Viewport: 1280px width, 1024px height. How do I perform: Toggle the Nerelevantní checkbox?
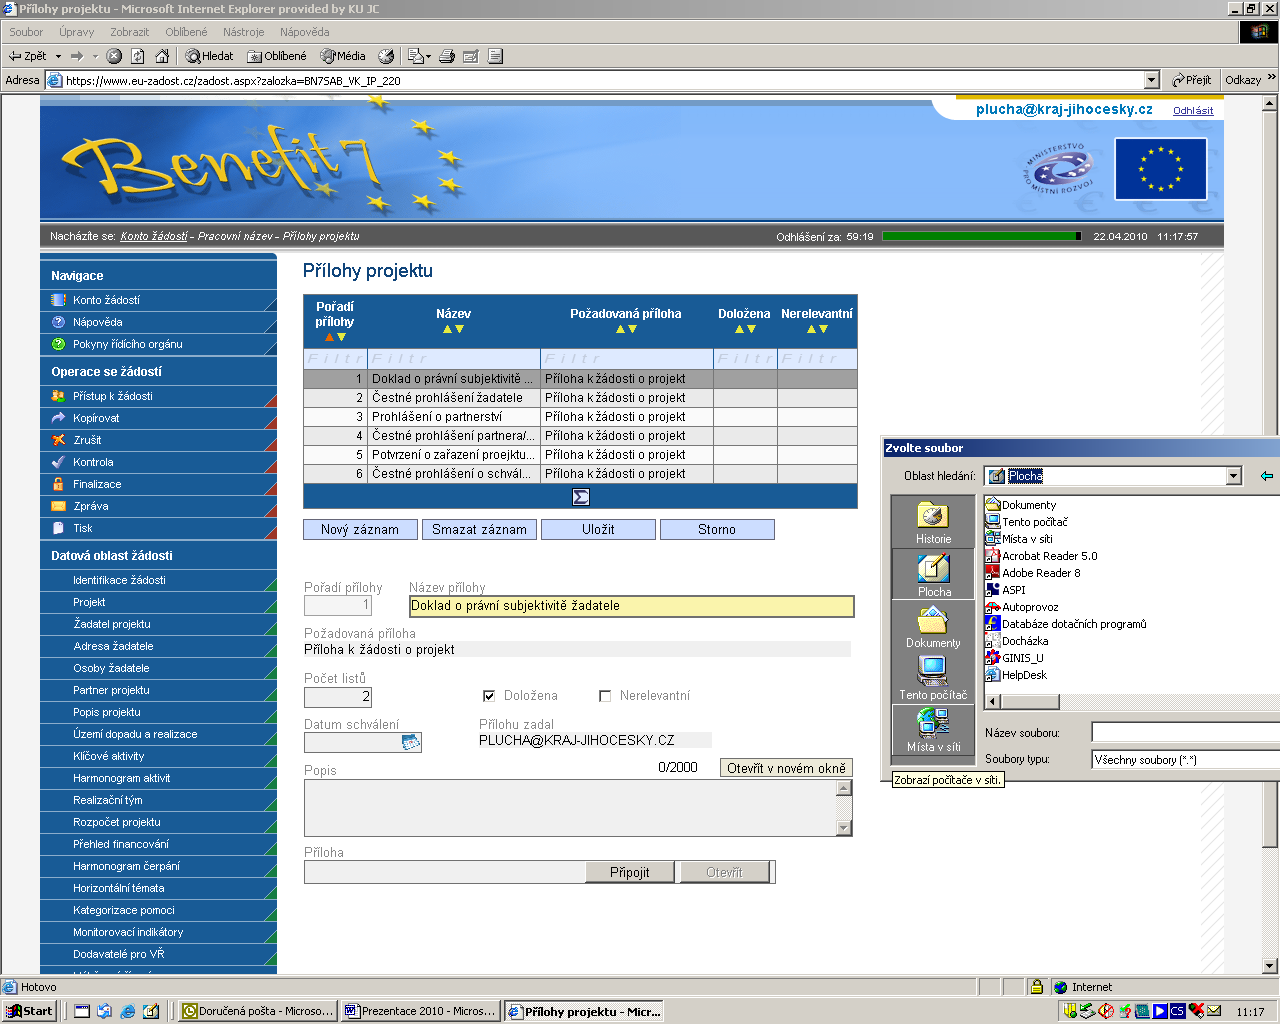click(x=605, y=696)
